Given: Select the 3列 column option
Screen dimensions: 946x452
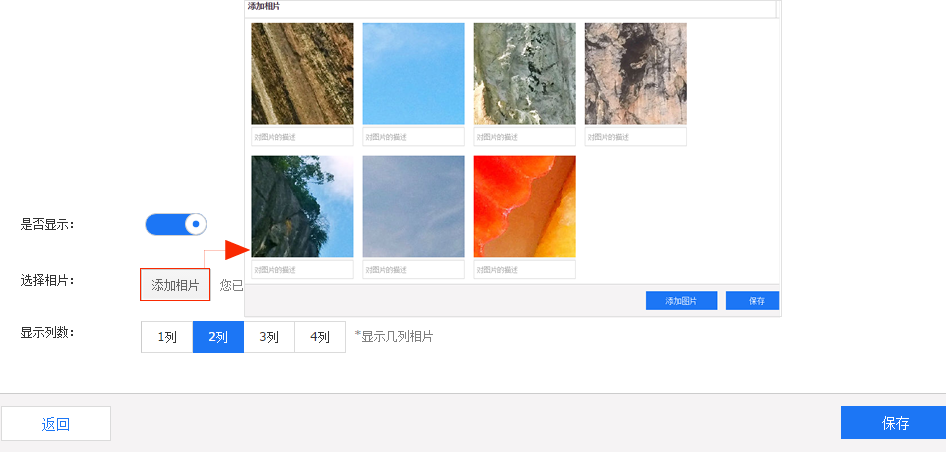Looking at the screenshot, I should [x=269, y=337].
